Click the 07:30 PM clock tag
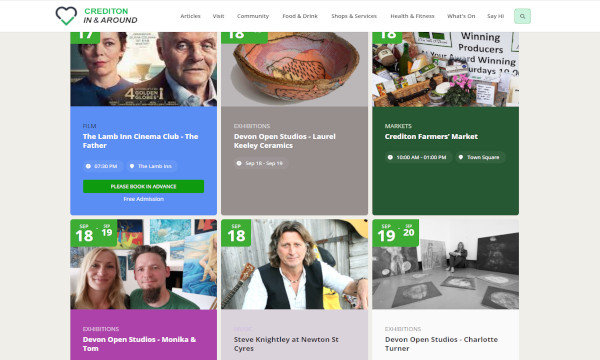Image resolution: width=600 pixels, height=360 pixels. tap(102, 166)
